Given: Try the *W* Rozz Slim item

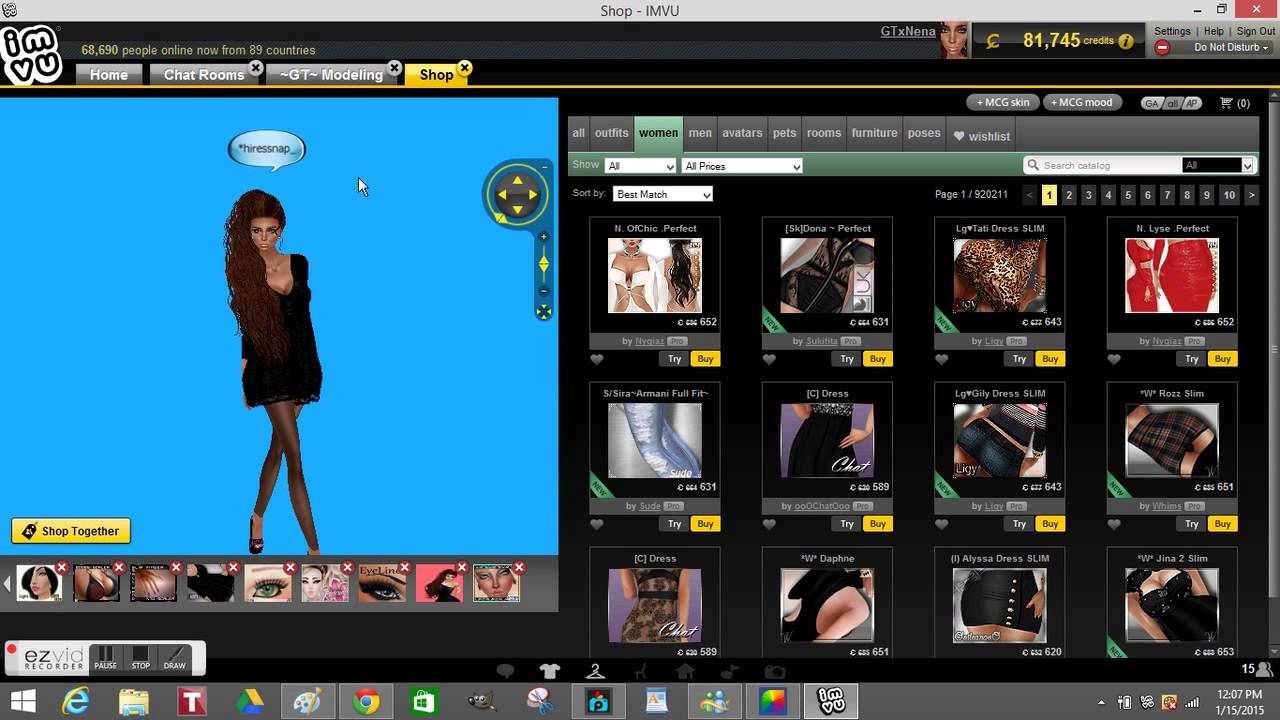Looking at the screenshot, I should pos(1191,524).
